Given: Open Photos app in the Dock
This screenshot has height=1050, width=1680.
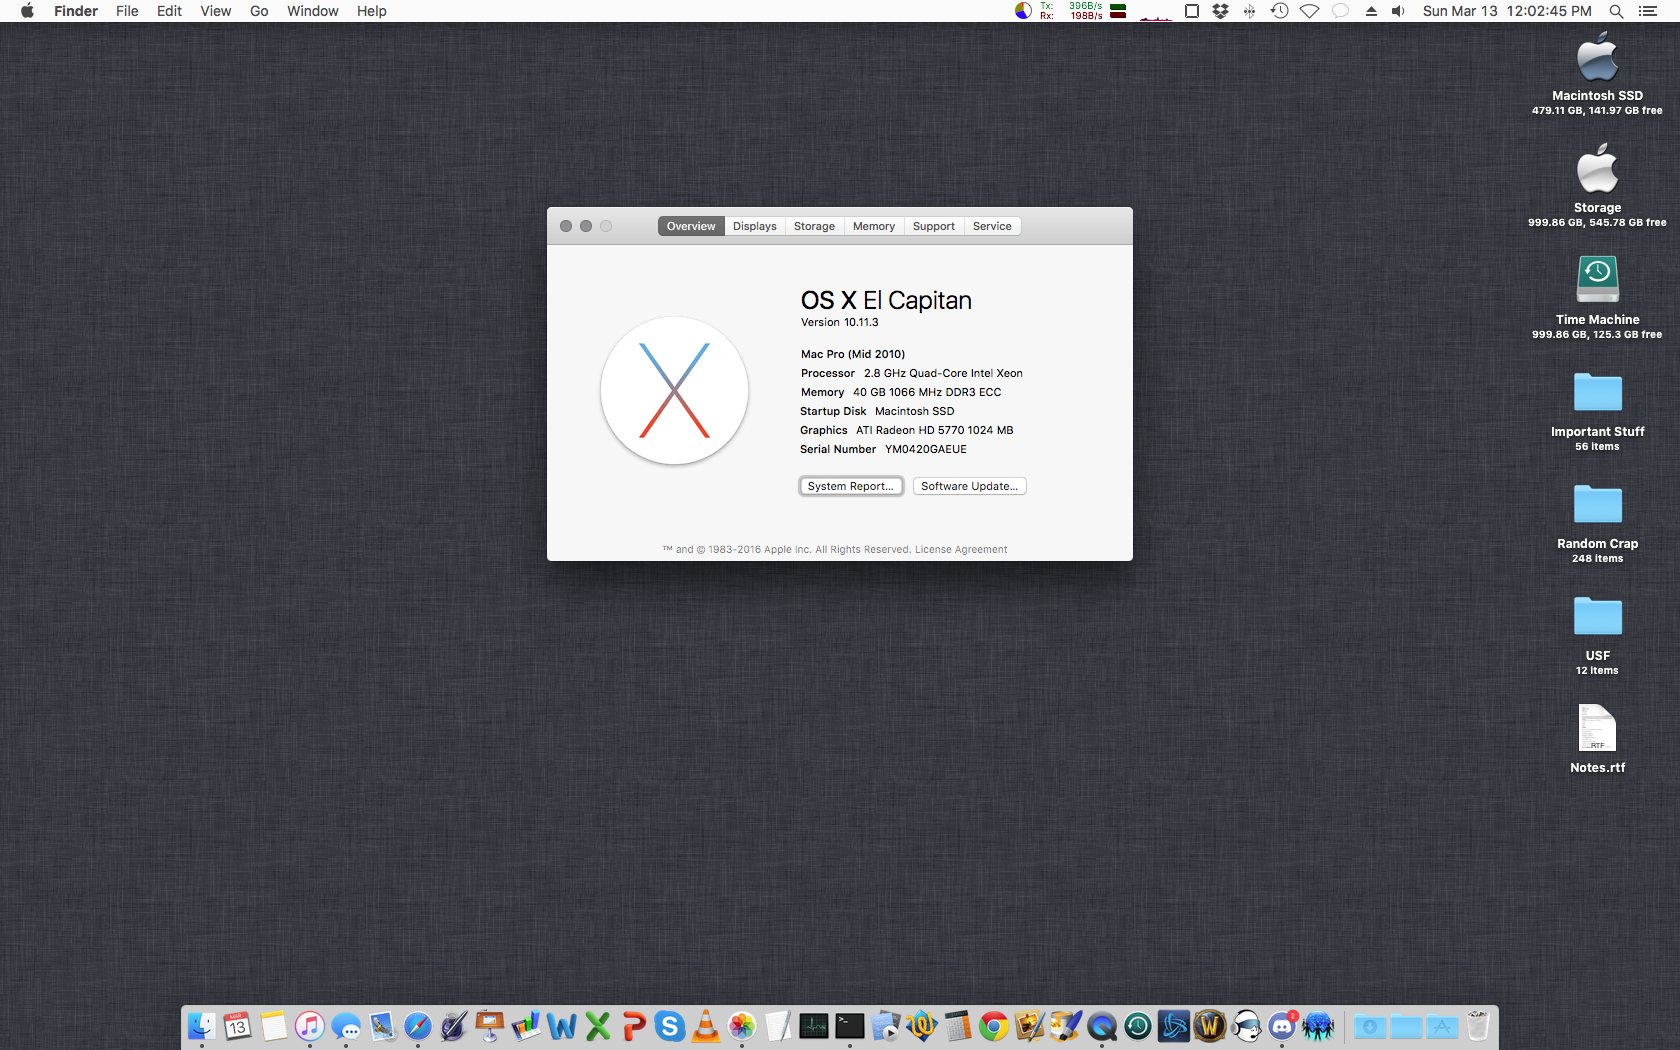Looking at the screenshot, I should point(742,1026).
